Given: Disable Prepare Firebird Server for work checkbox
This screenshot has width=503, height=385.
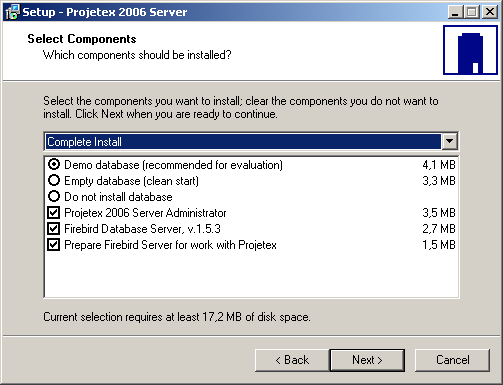Looking at the screenshot, I should point(54,244).
